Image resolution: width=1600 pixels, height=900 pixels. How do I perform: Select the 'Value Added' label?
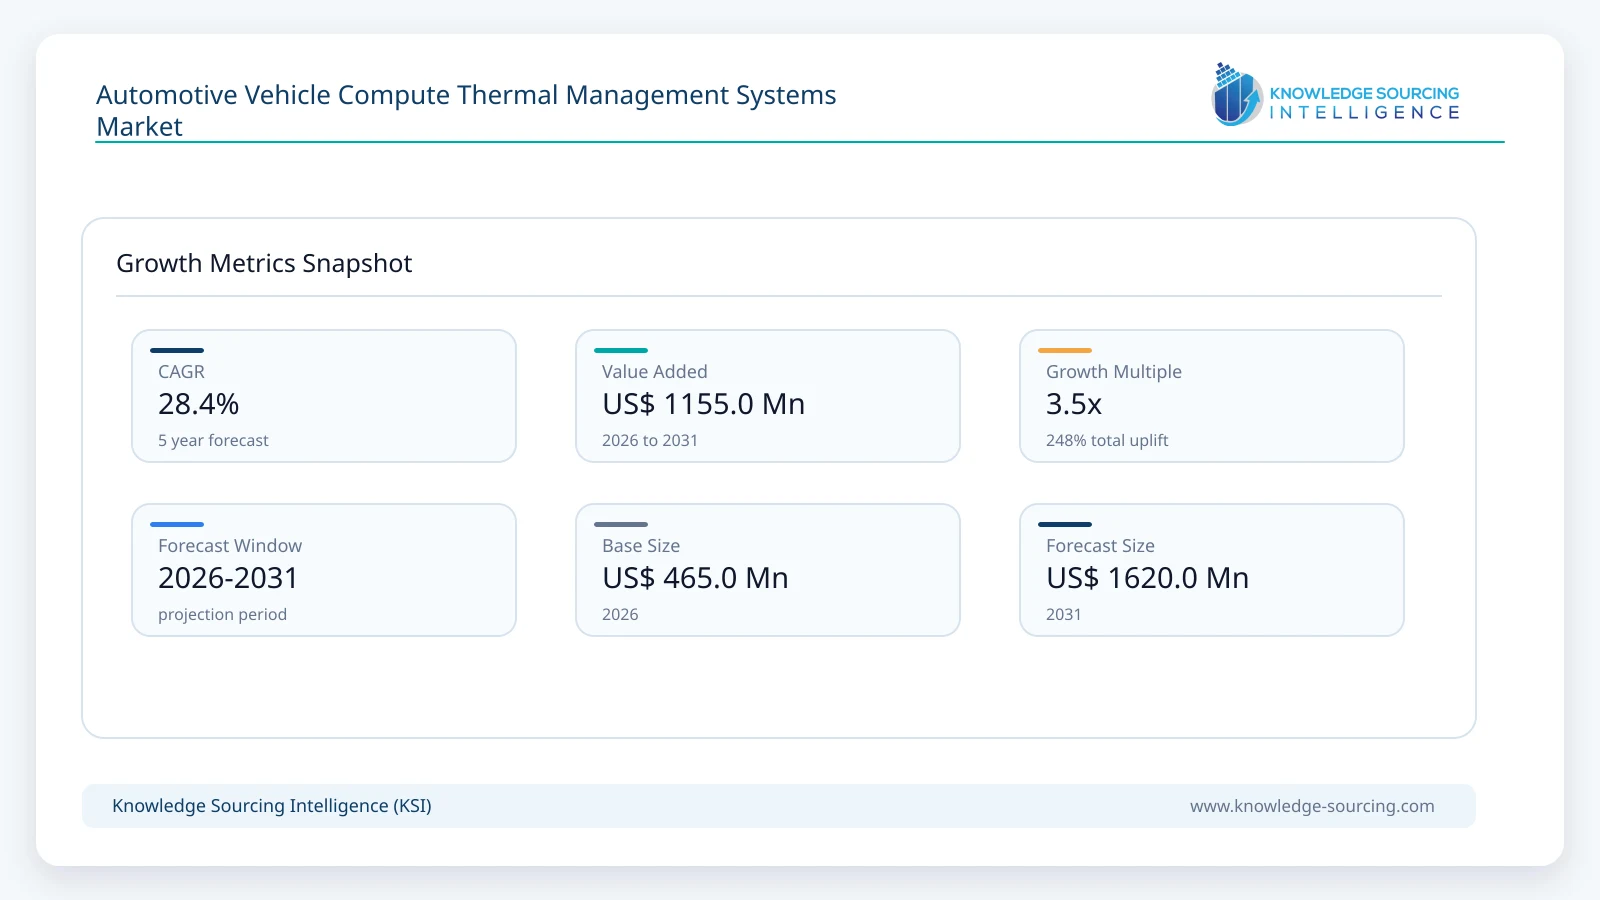(x=654, y=372)
